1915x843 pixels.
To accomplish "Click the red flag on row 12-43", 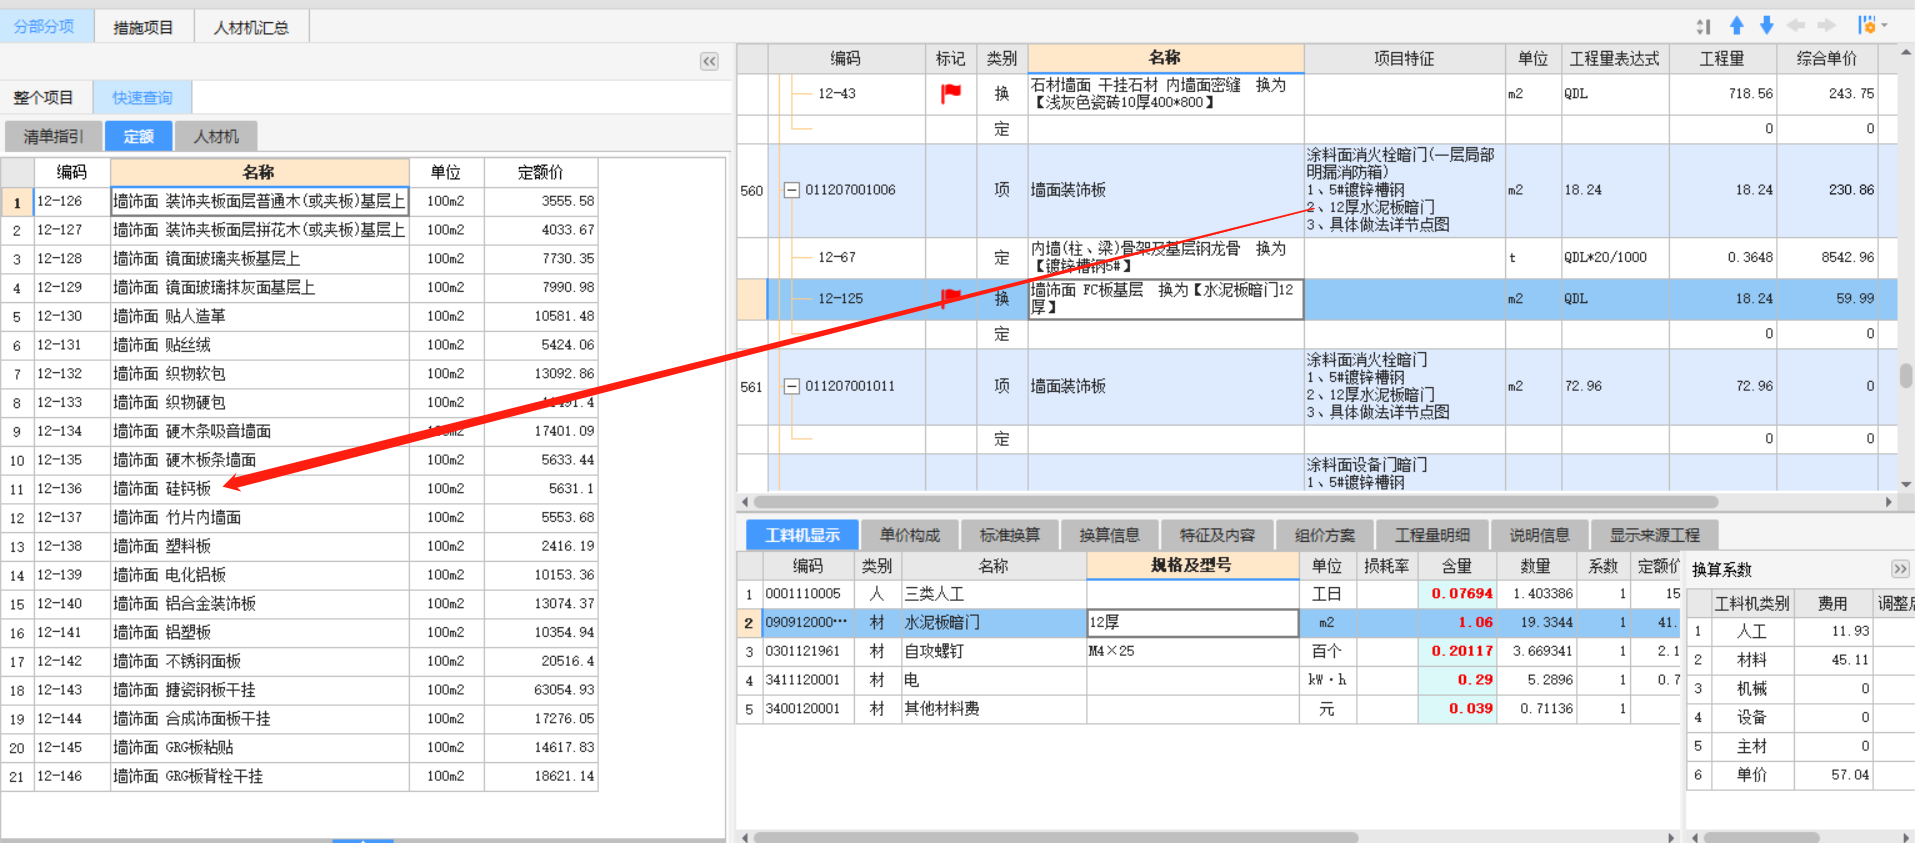I will [x=951, y=93].
